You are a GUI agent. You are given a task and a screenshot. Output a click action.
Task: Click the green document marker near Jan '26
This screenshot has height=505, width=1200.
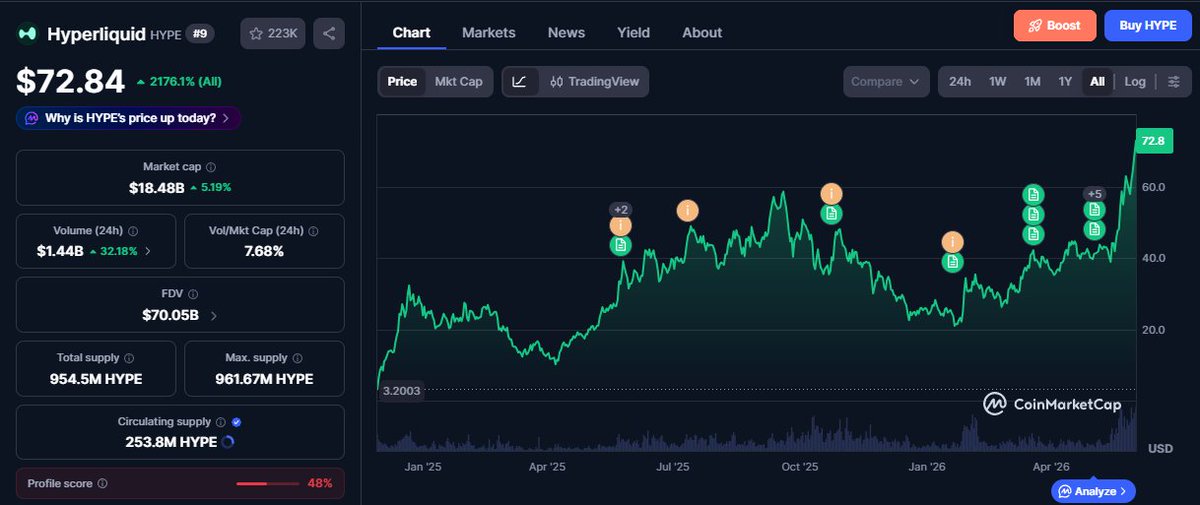coord(953,262)
